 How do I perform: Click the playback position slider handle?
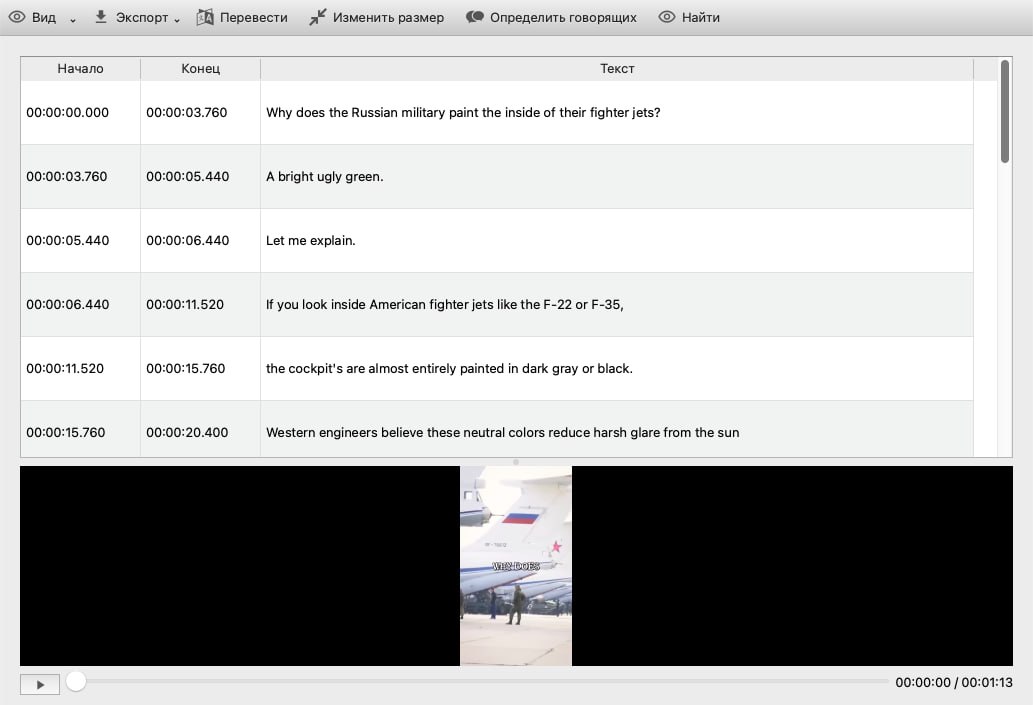[76, 681]
